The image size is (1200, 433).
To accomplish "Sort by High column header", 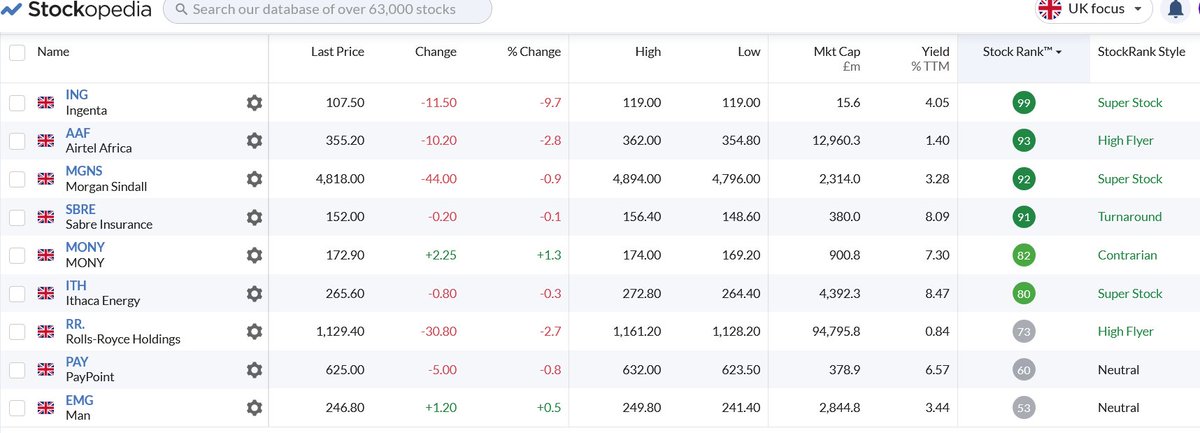I will point(648,52).
